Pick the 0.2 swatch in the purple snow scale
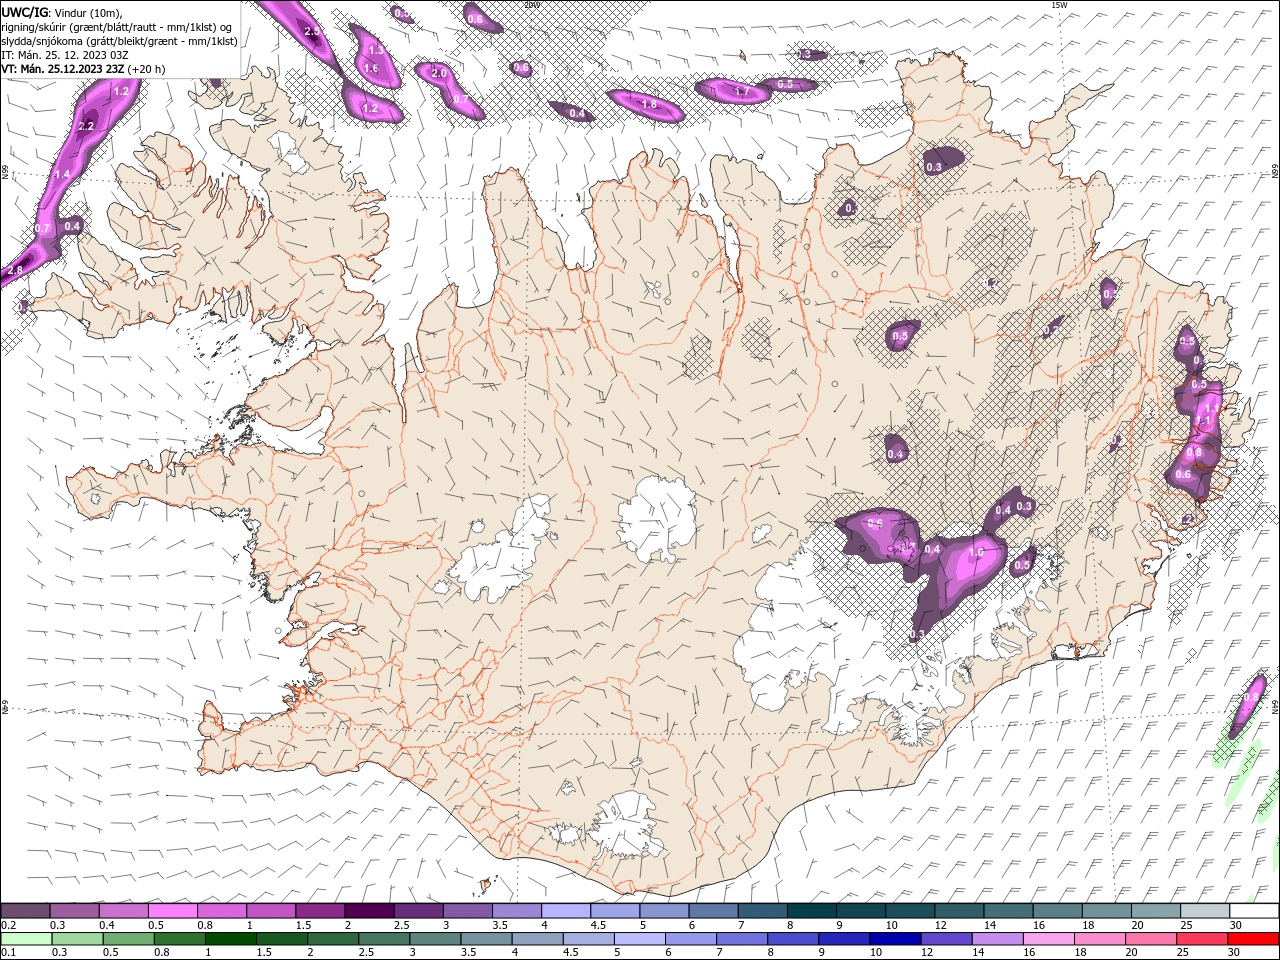The width and height of the screenshot is (1280, 960). click(25, 911)
